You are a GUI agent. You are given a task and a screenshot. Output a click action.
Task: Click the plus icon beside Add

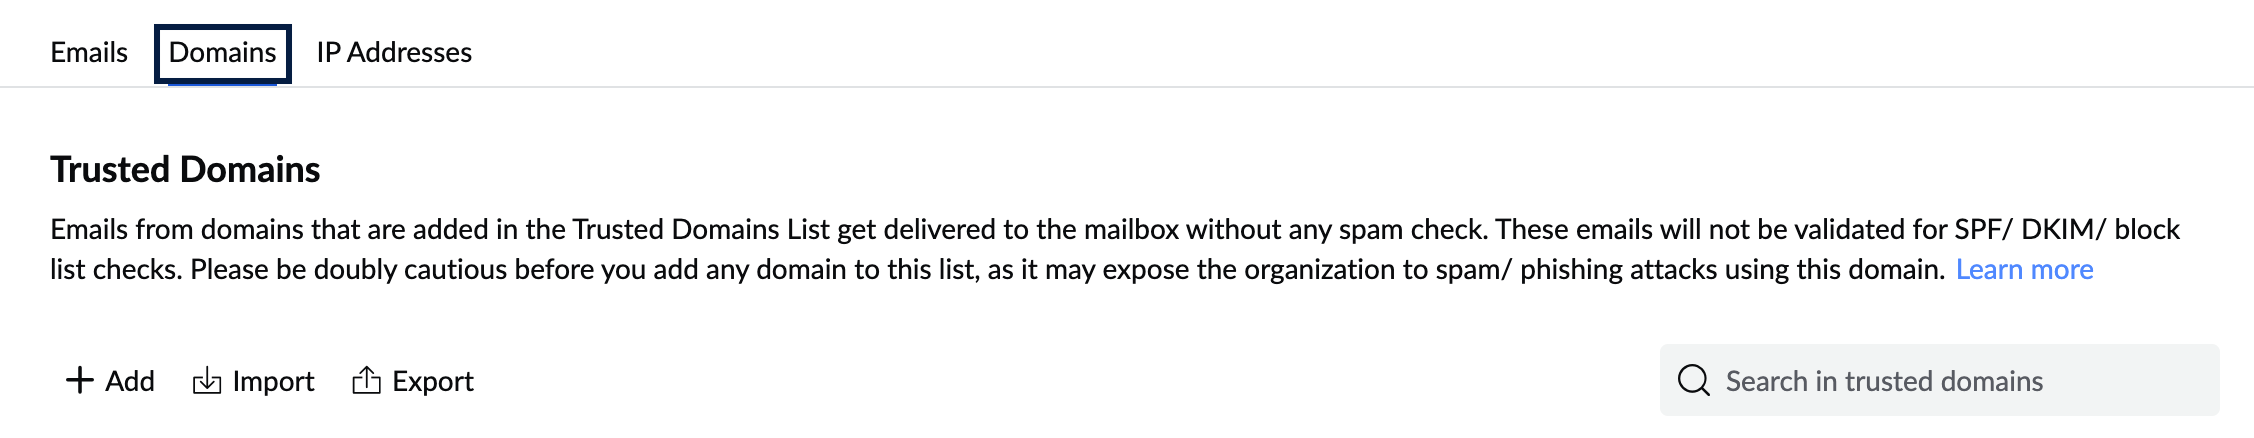point(79,380)
